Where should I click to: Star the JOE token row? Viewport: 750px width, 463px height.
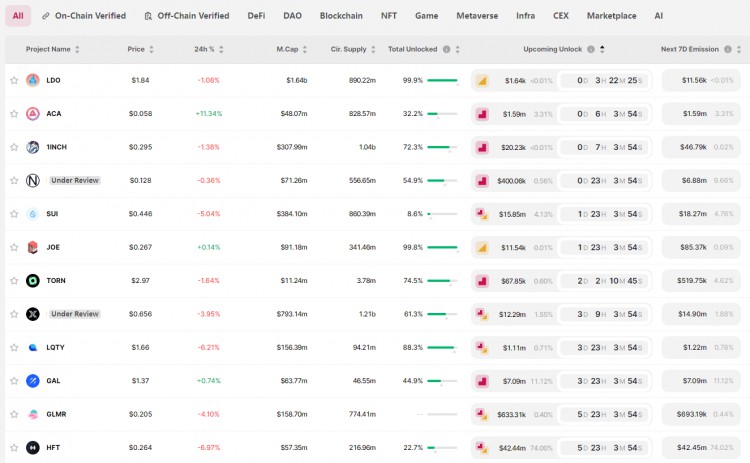14,247
